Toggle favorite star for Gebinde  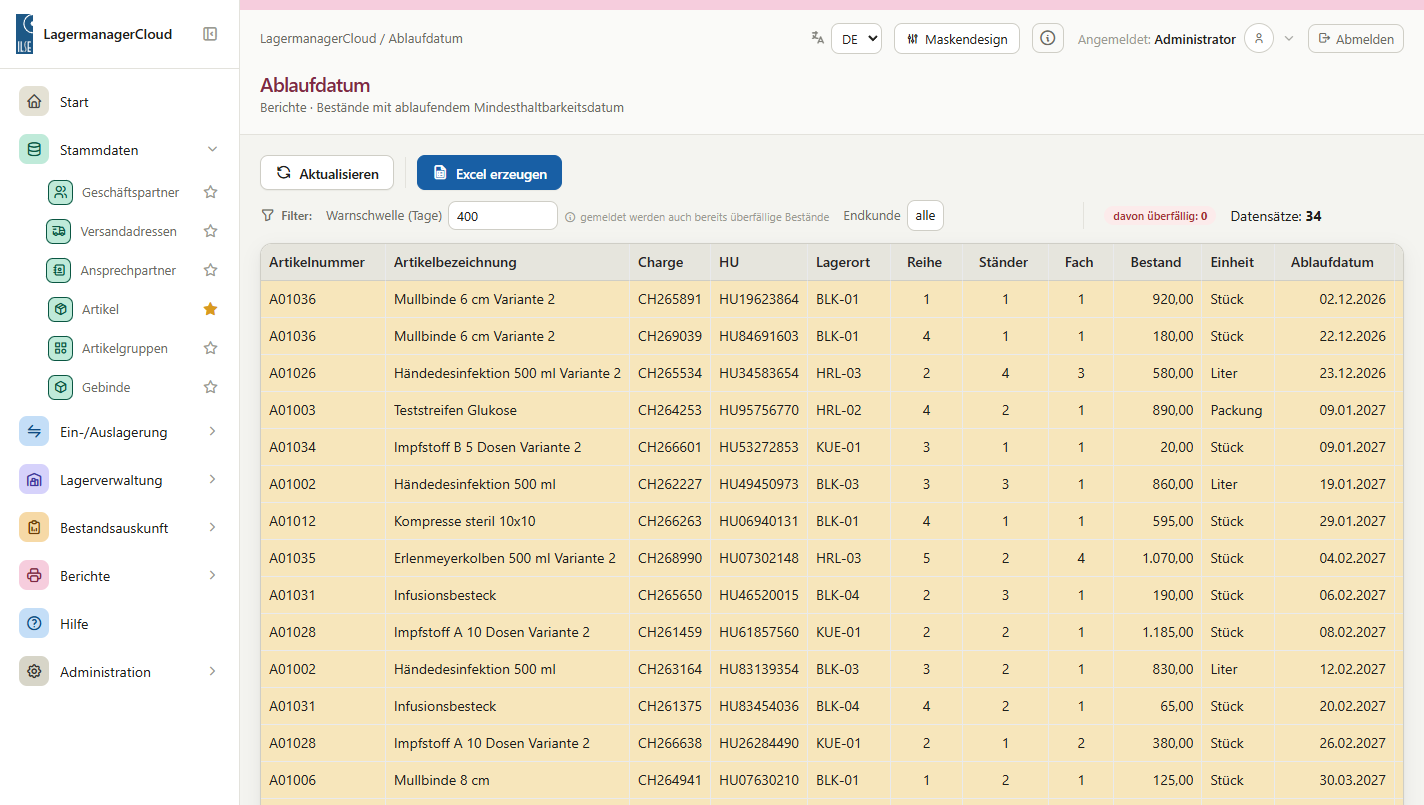210,387
